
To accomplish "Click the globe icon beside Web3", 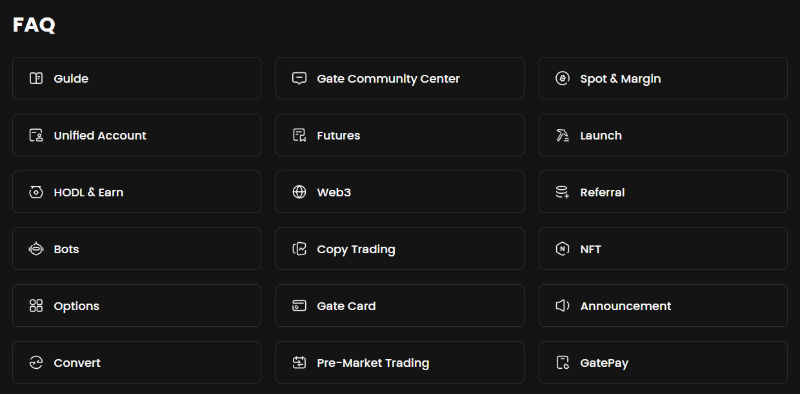I will pos(299,192).
